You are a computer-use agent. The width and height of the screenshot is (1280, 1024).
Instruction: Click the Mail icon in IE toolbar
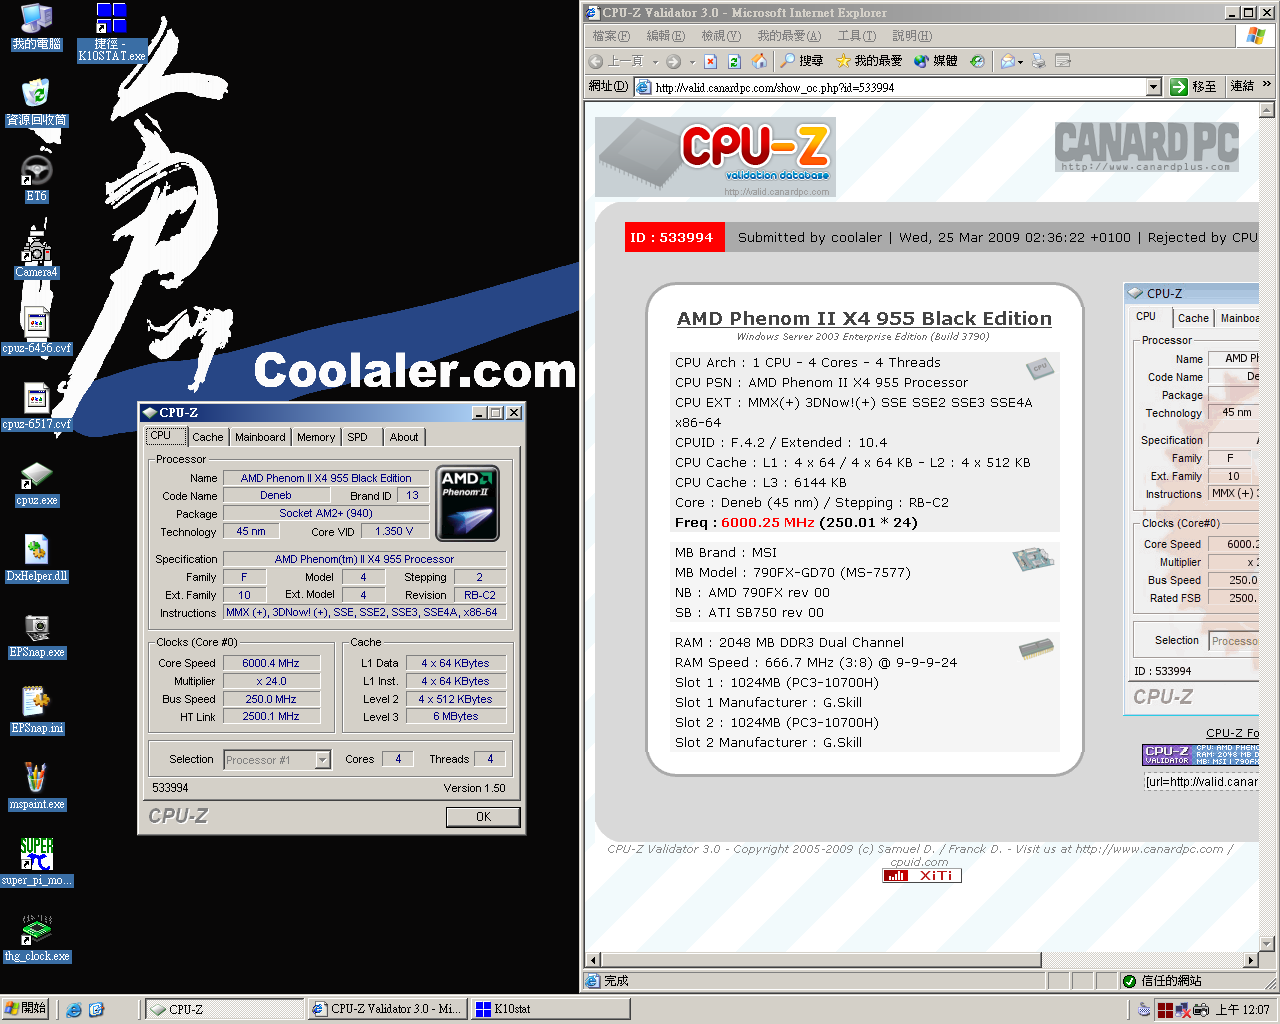(1008, 61)
